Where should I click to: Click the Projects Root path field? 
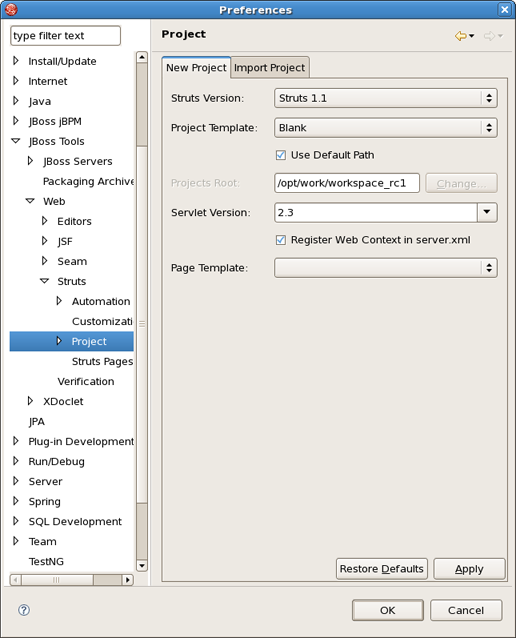tap(347, 183)
